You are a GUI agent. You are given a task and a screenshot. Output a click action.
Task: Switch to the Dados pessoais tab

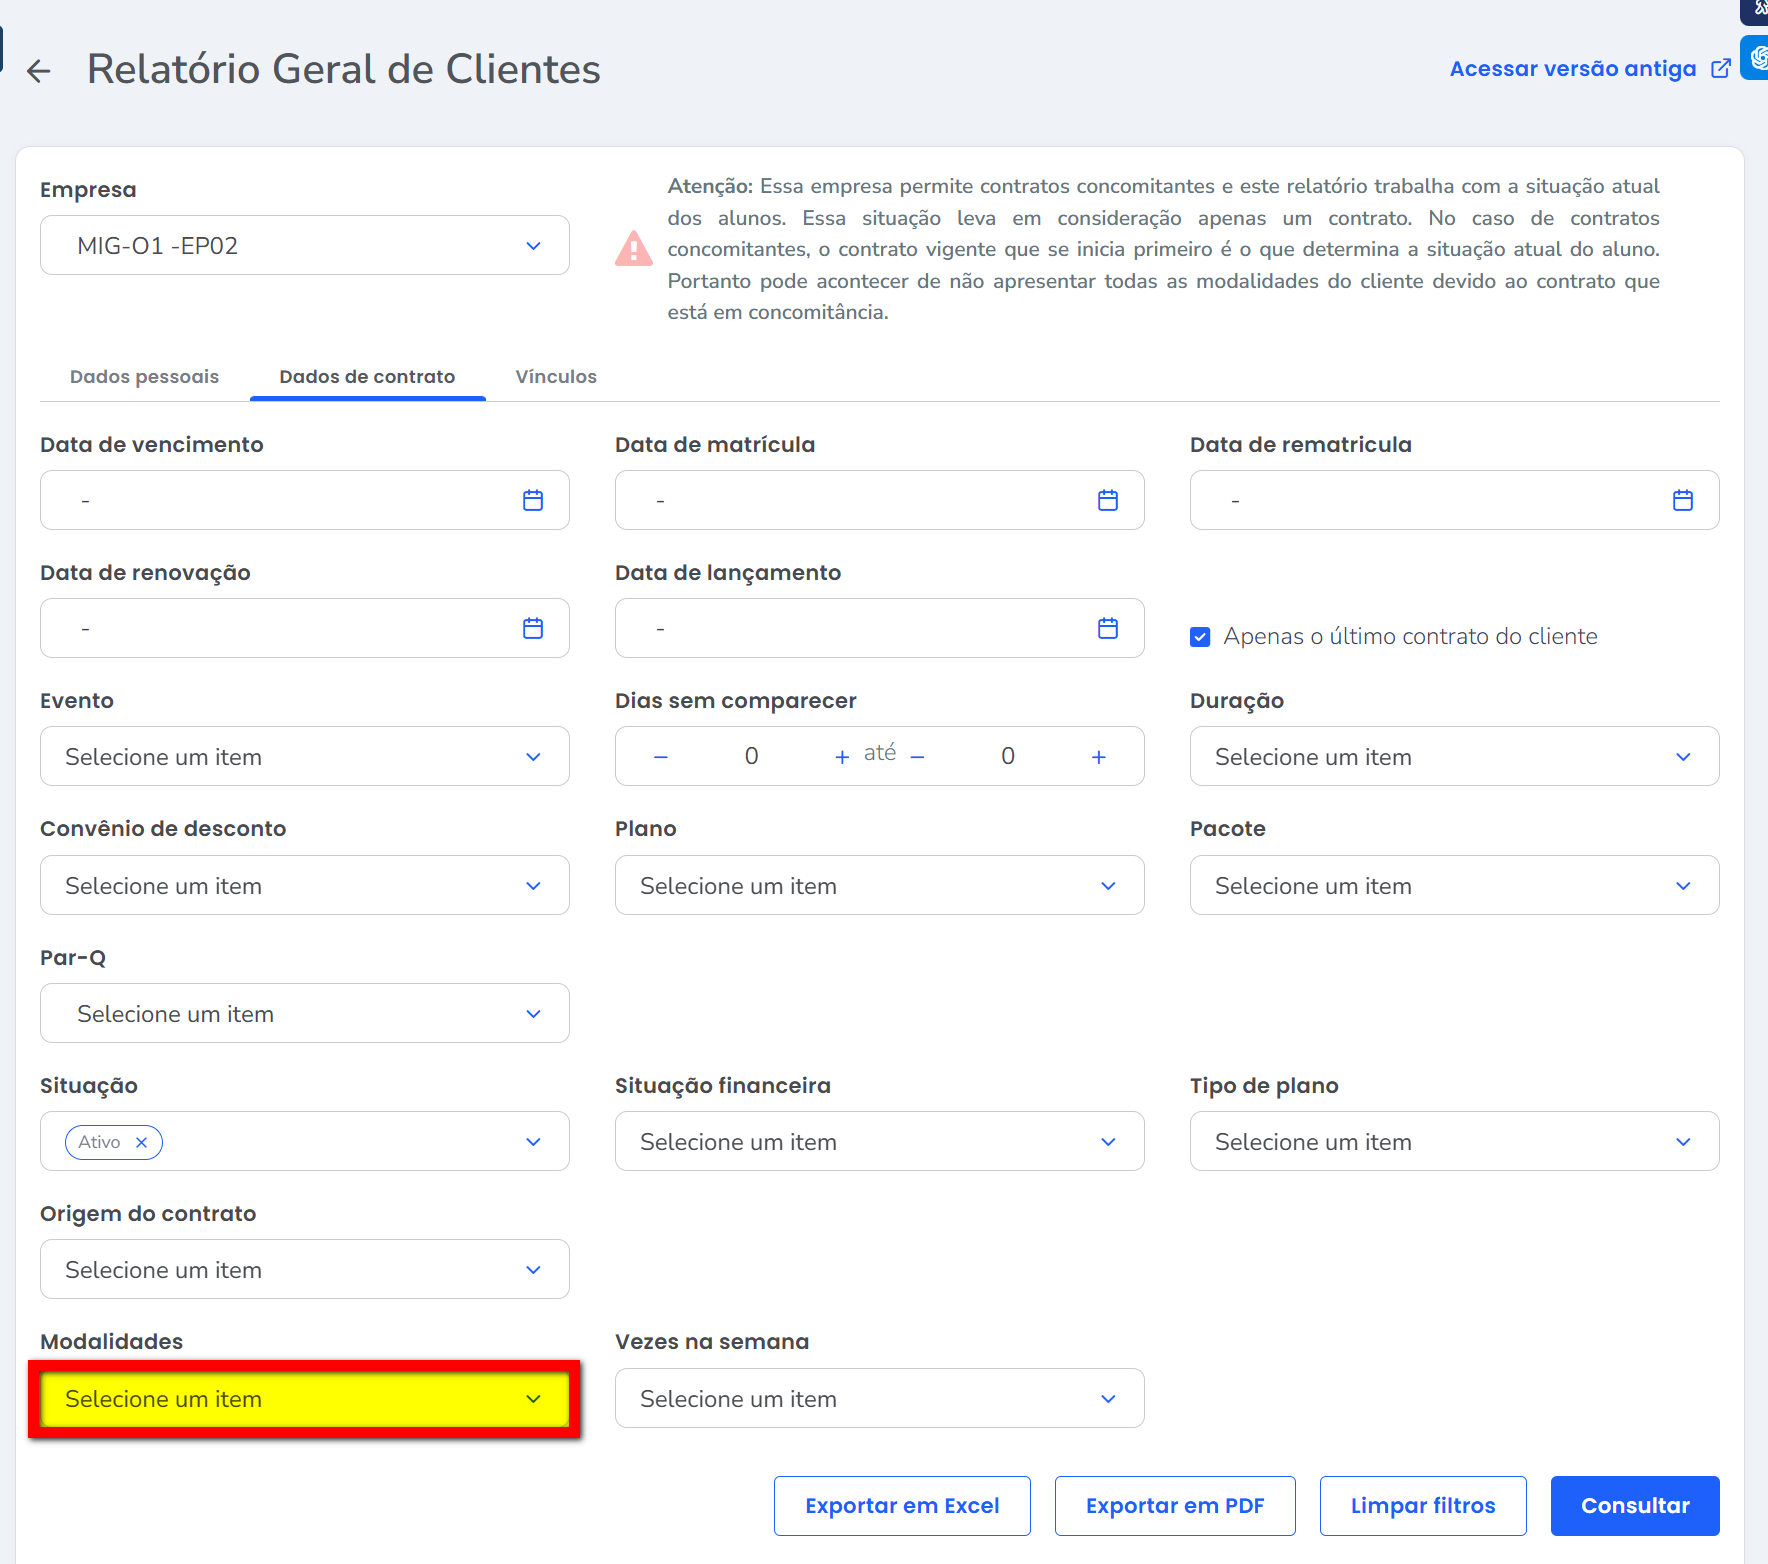pos(144,377)
